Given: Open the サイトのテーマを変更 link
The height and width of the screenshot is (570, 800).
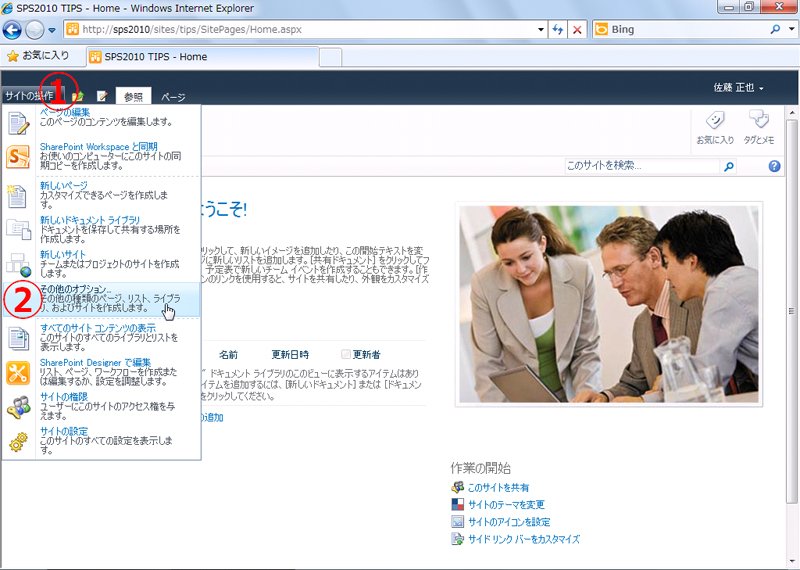Looking at the screenshot, I should pyautogui.click(x=506, y=505).
